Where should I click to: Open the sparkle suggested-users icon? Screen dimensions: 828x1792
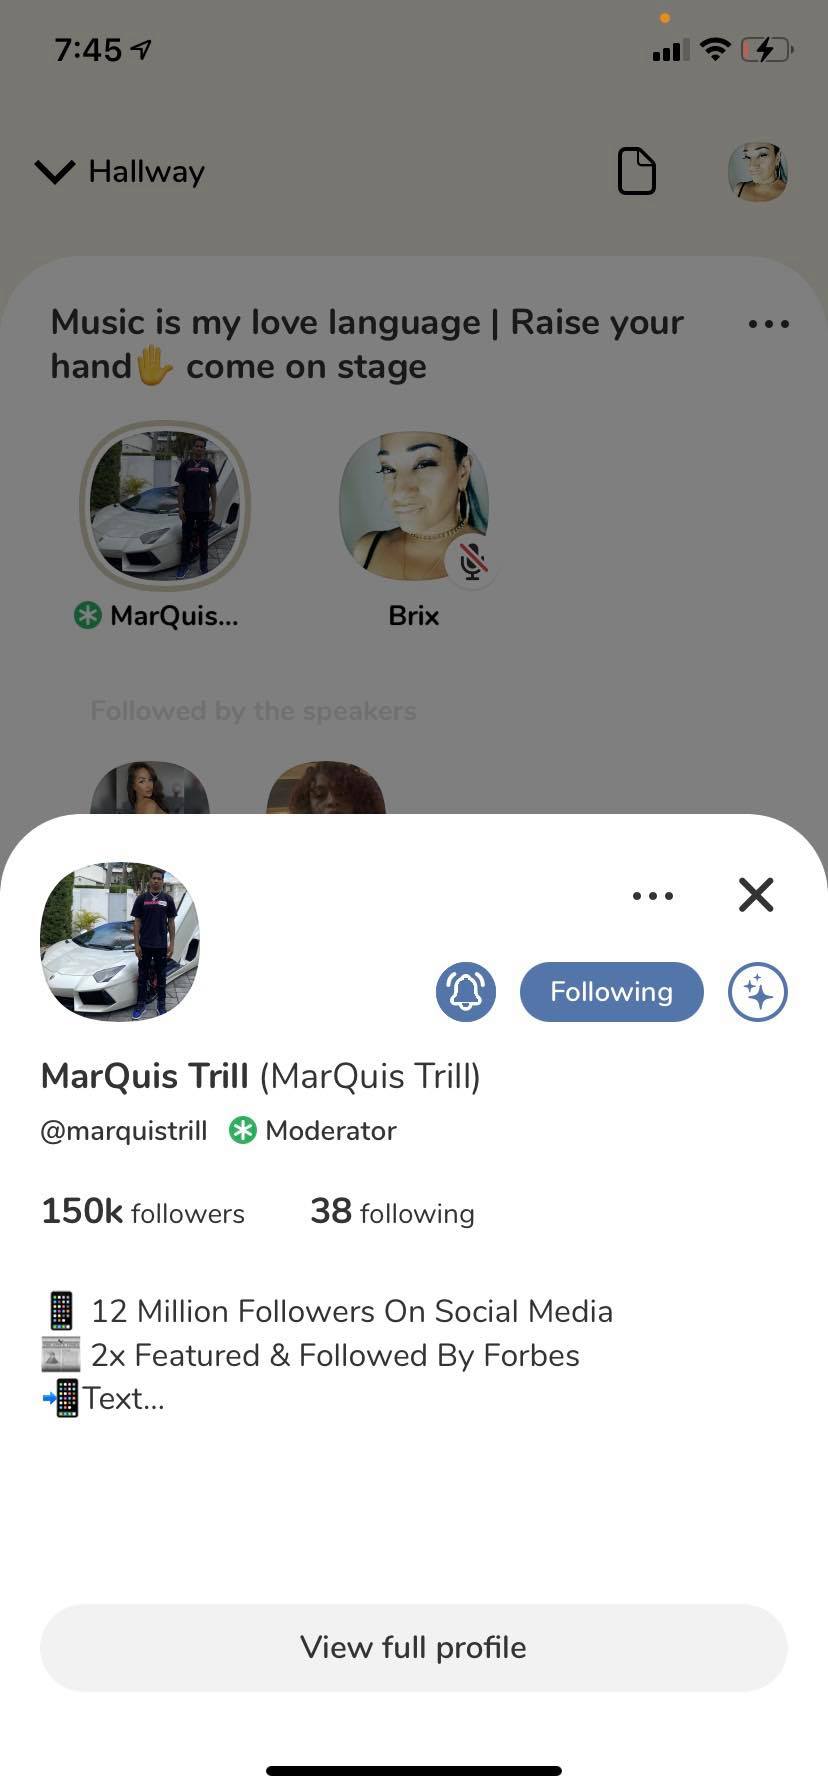pyautogui.click(x=758, y=992)
